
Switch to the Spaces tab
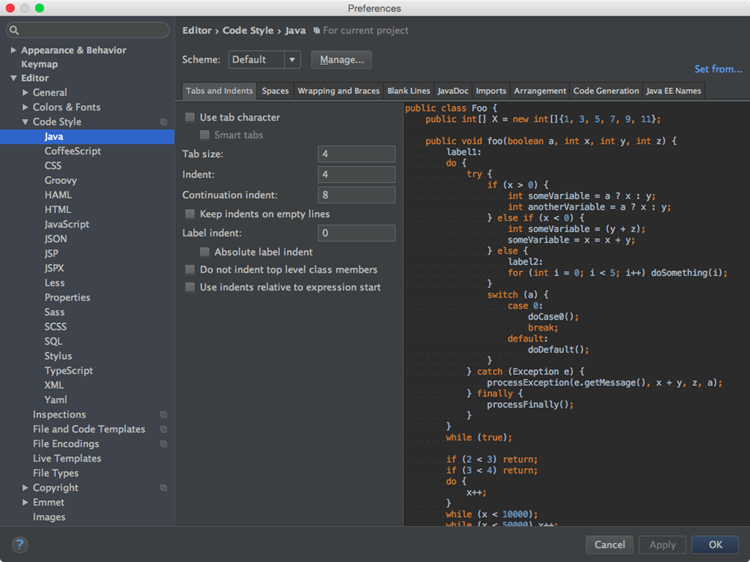pyautogui.click(x=275, y=91)
